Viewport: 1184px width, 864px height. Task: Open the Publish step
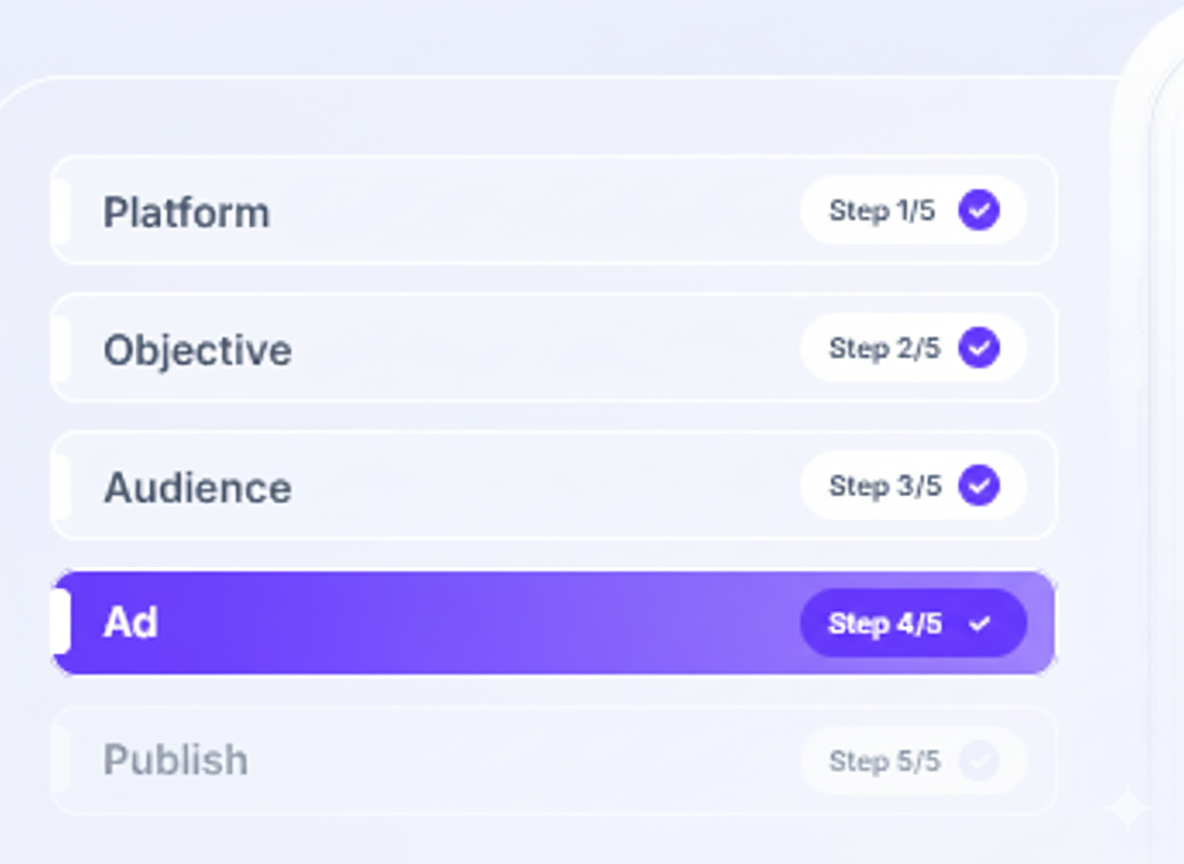[x=450, y=761]
